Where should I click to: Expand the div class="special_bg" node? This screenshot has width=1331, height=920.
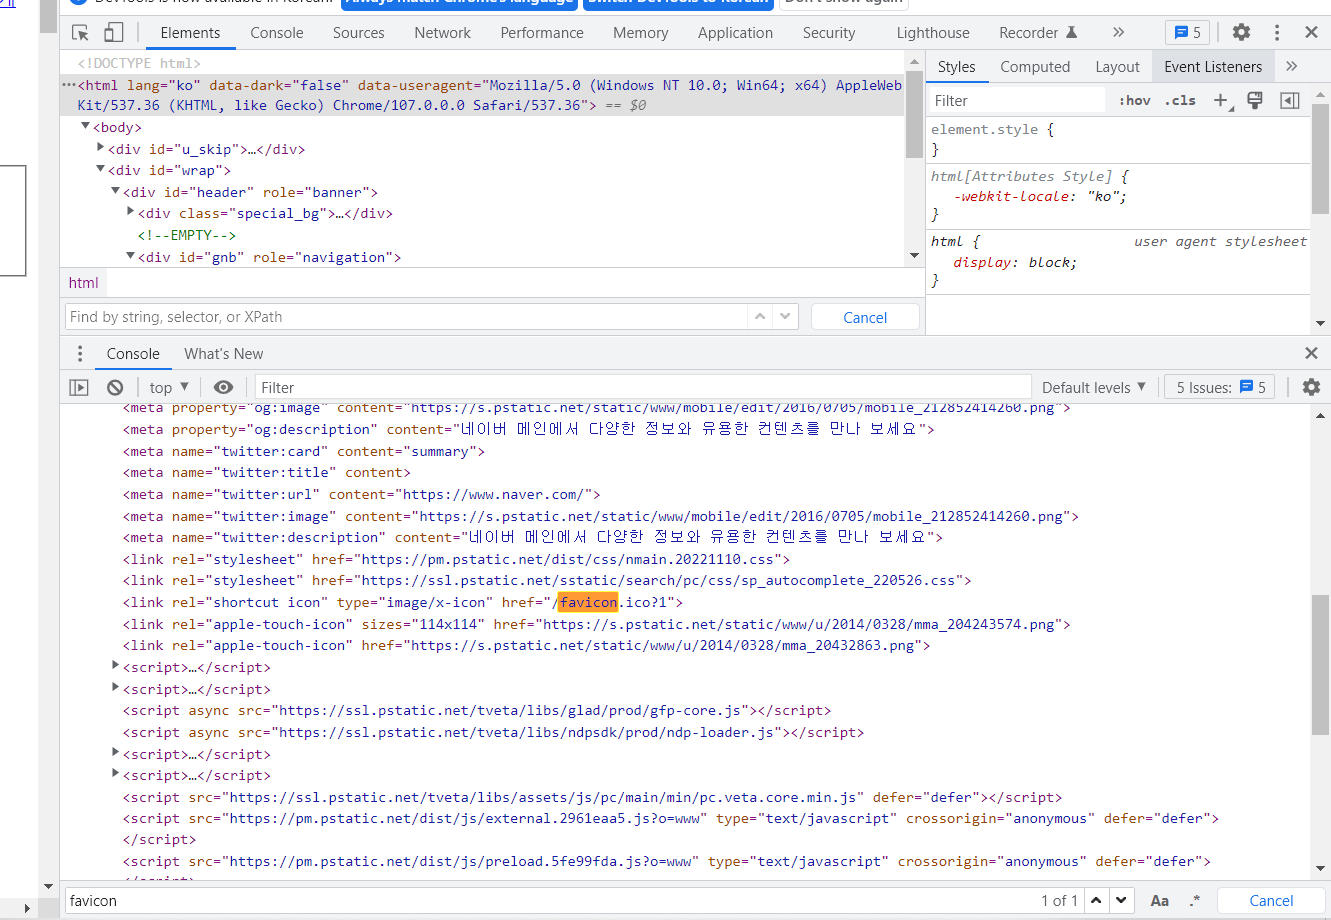(x=130, y=212)
